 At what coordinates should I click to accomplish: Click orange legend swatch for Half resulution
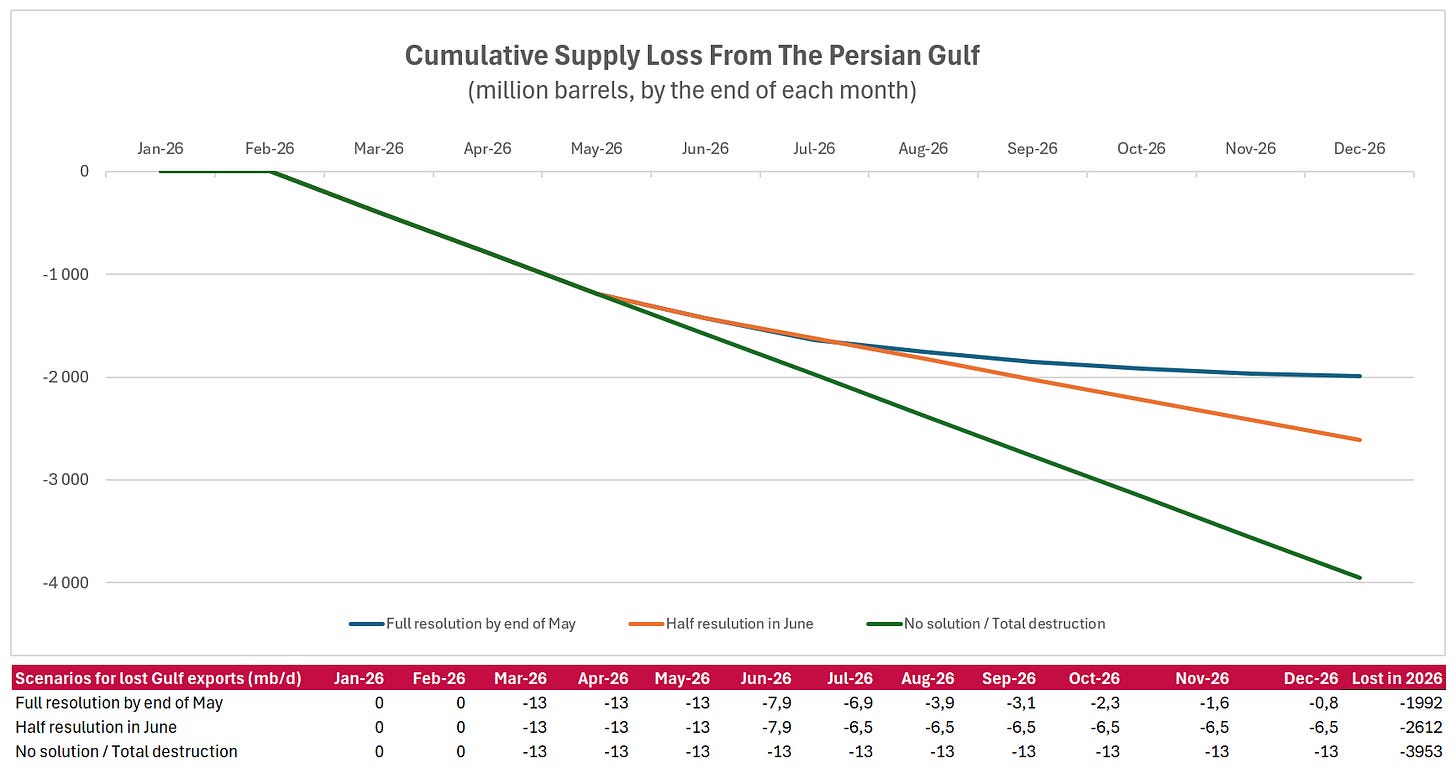click(x=644, y=623)
